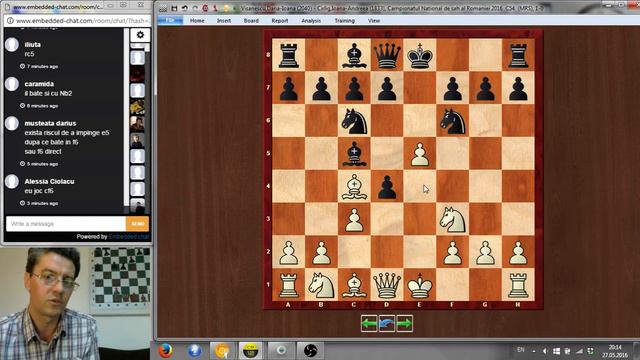Click the chat messages scrollbar
Image resolution: width=640 pixels, height=360 pixels.
127,117
